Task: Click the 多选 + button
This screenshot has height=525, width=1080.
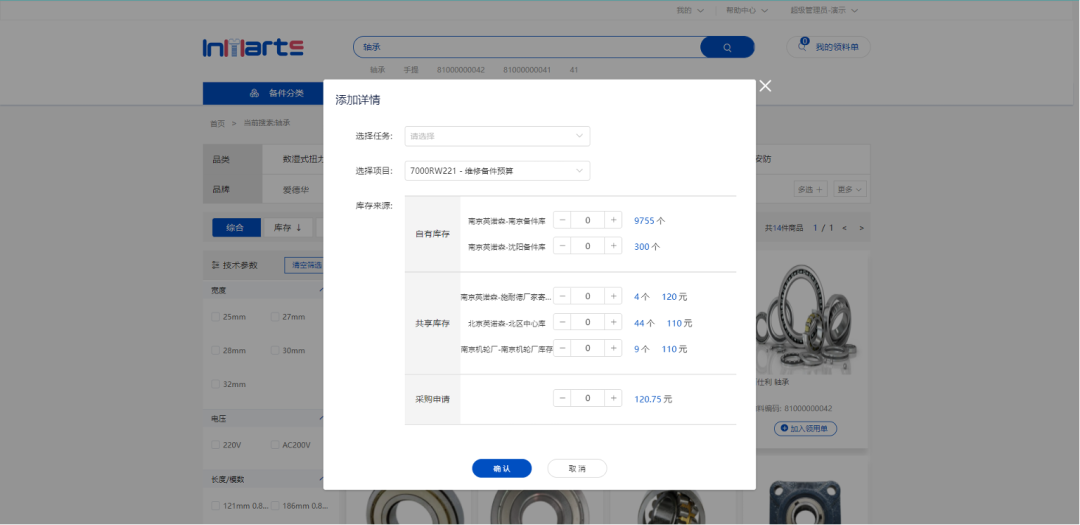Action: [811, 189]
